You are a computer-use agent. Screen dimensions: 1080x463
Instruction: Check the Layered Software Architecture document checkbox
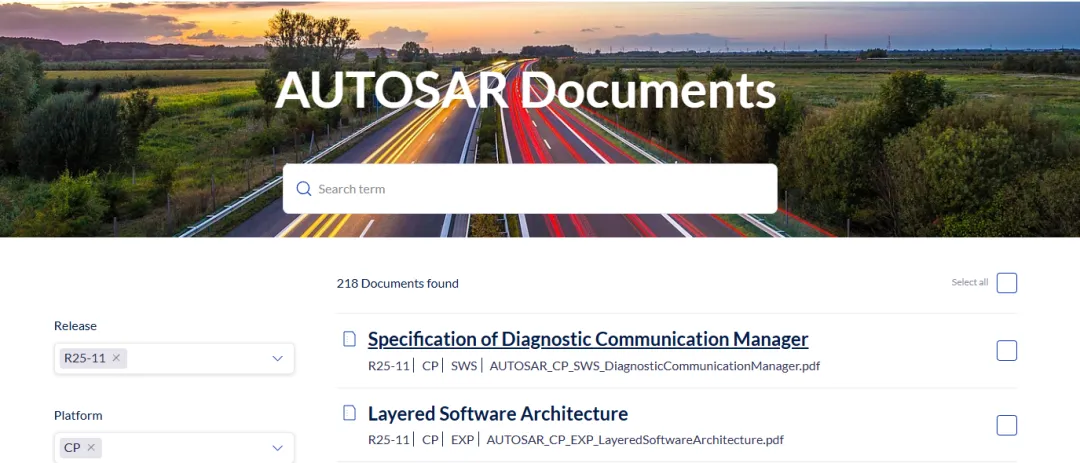point(1006,425)
